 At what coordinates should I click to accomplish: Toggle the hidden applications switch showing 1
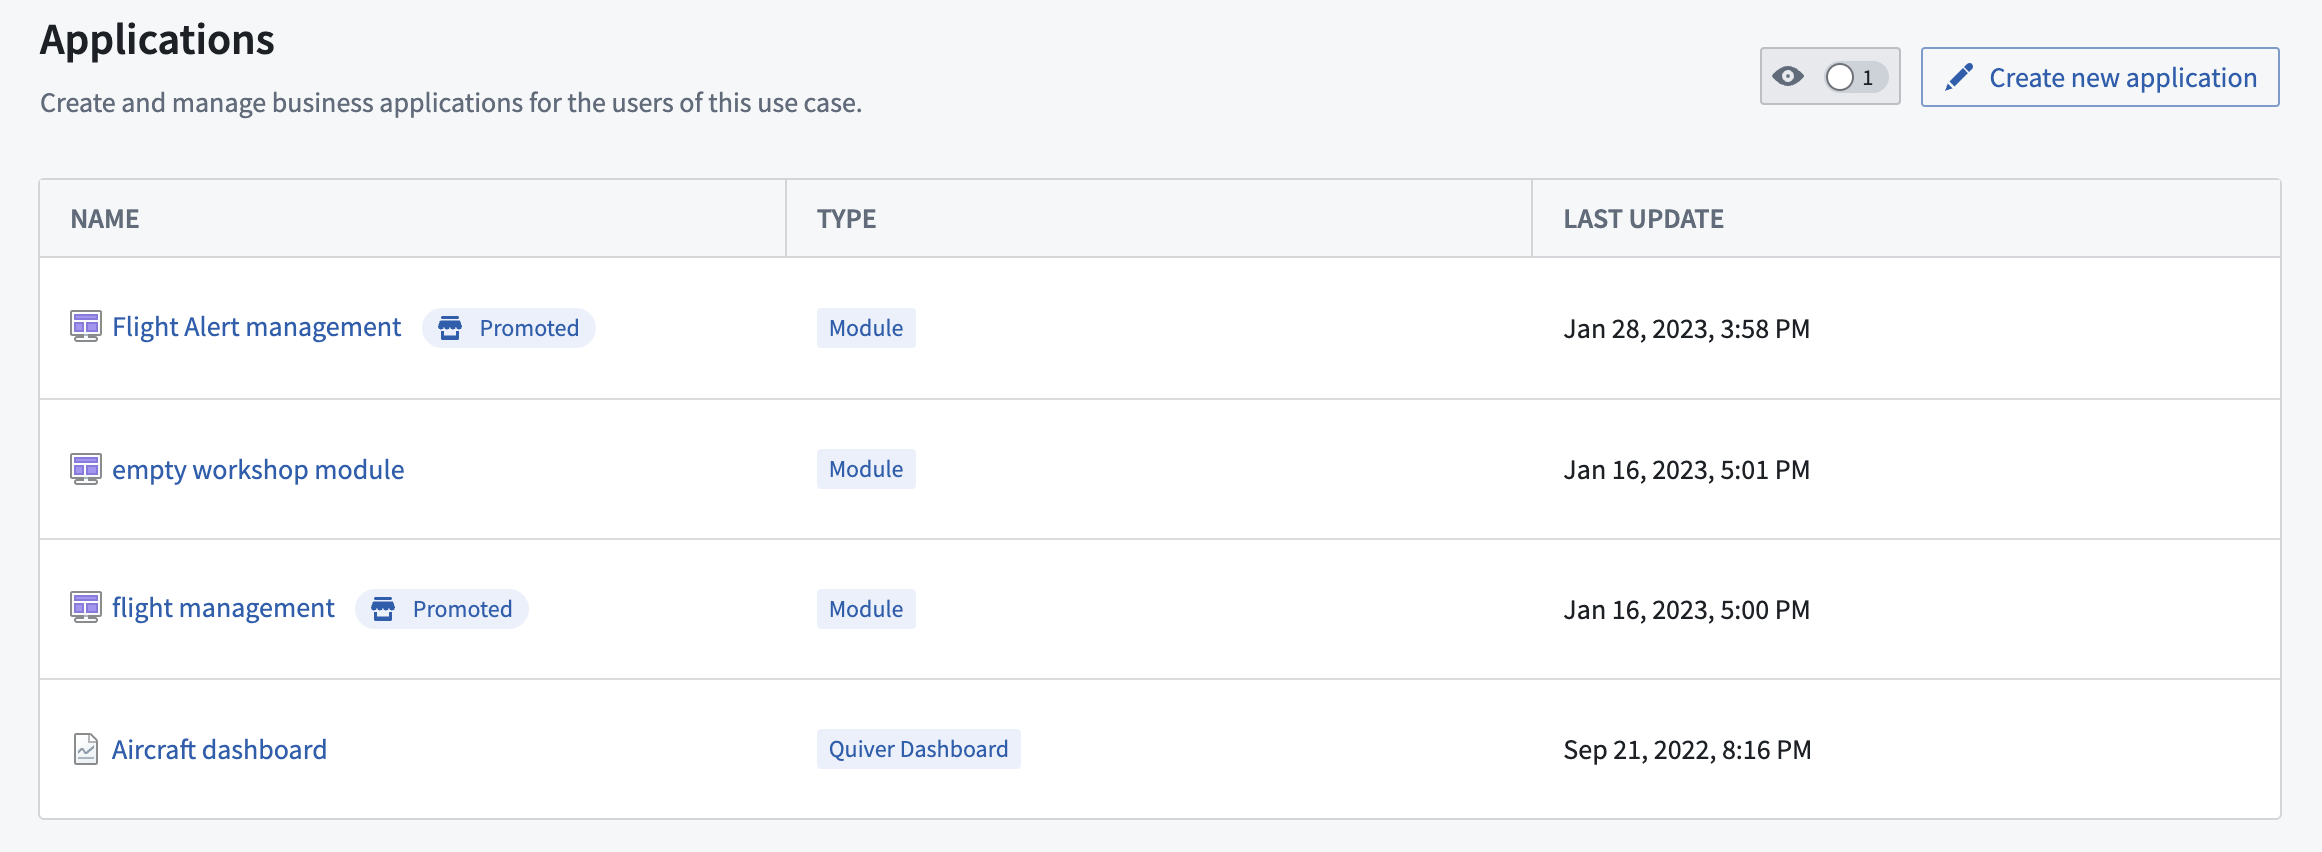(1855, 77)
